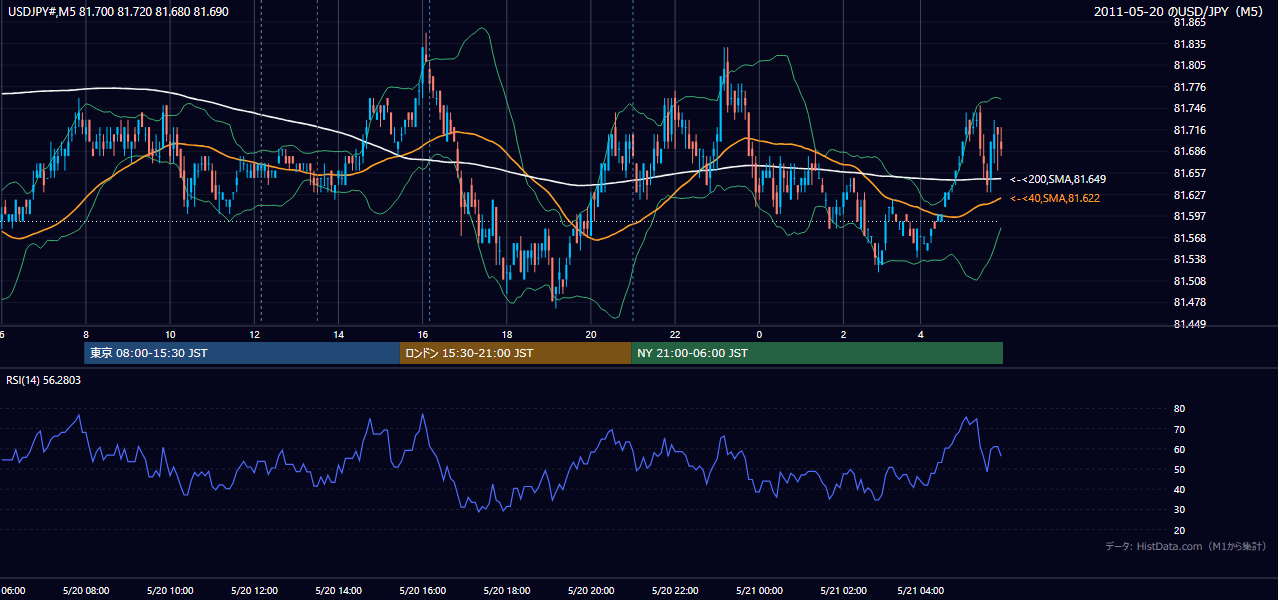Click the 81.657 price axis label
Image resolution: width=1278 pixels, height=600 pixels.
pos(1188,173)
